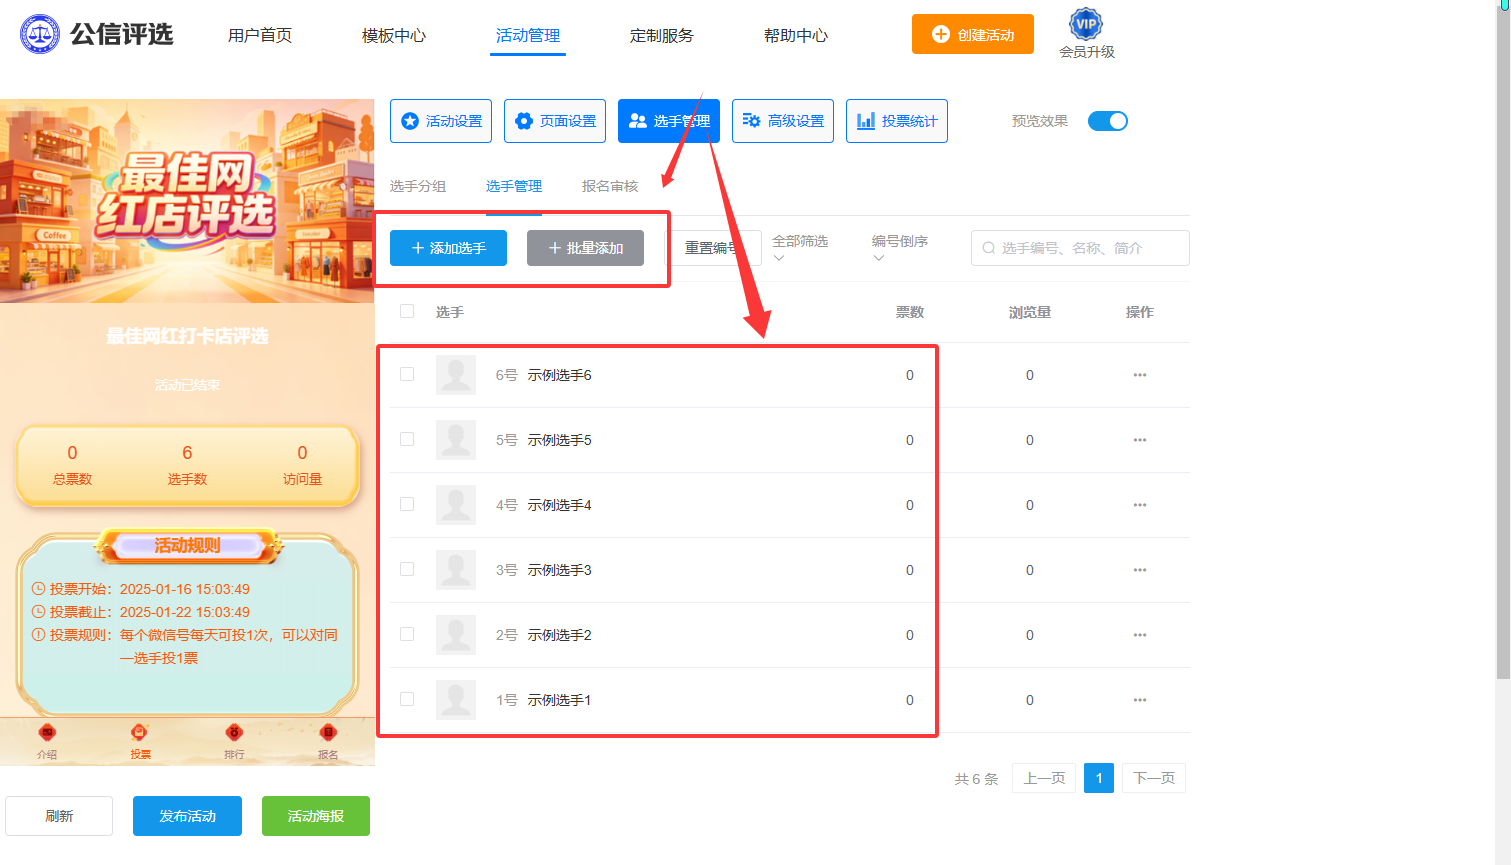The width and height of the screenshot is (1511, 865).
Task: Go to 上一页 previous page
Action: tap(1044, 778)
